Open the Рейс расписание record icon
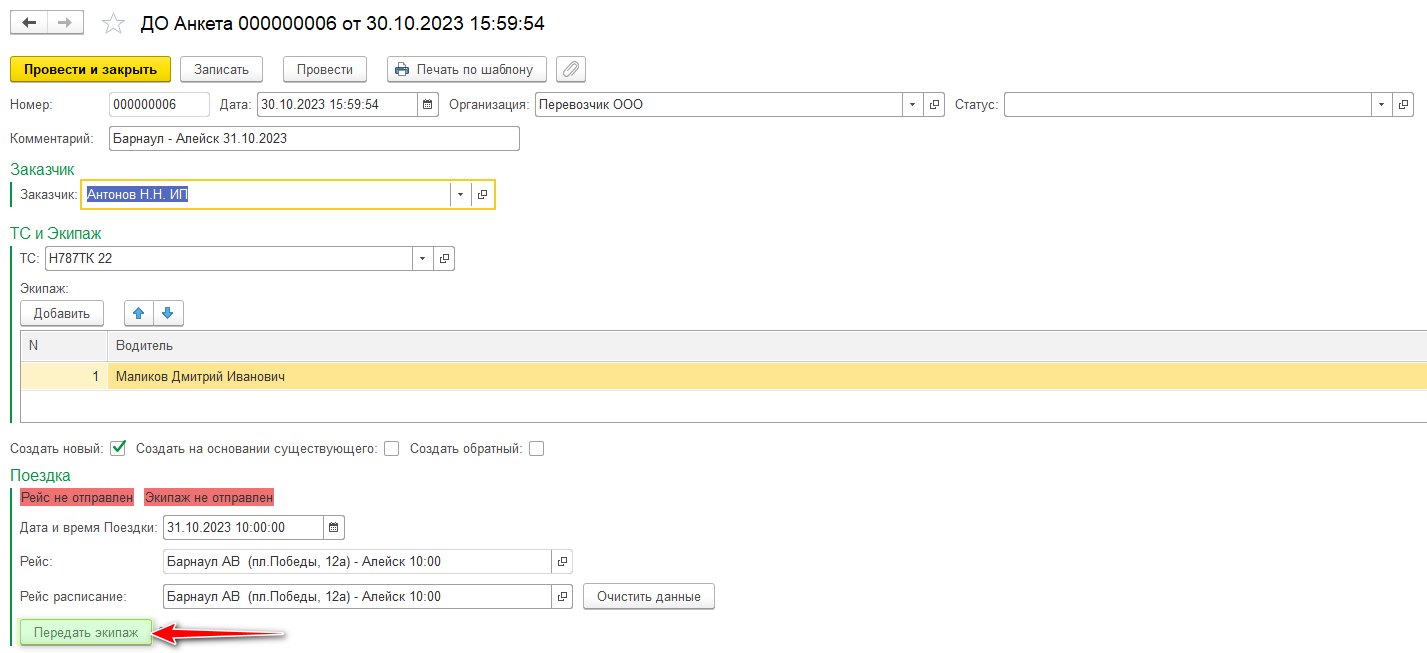The image size is (1427, 653). 562,597
